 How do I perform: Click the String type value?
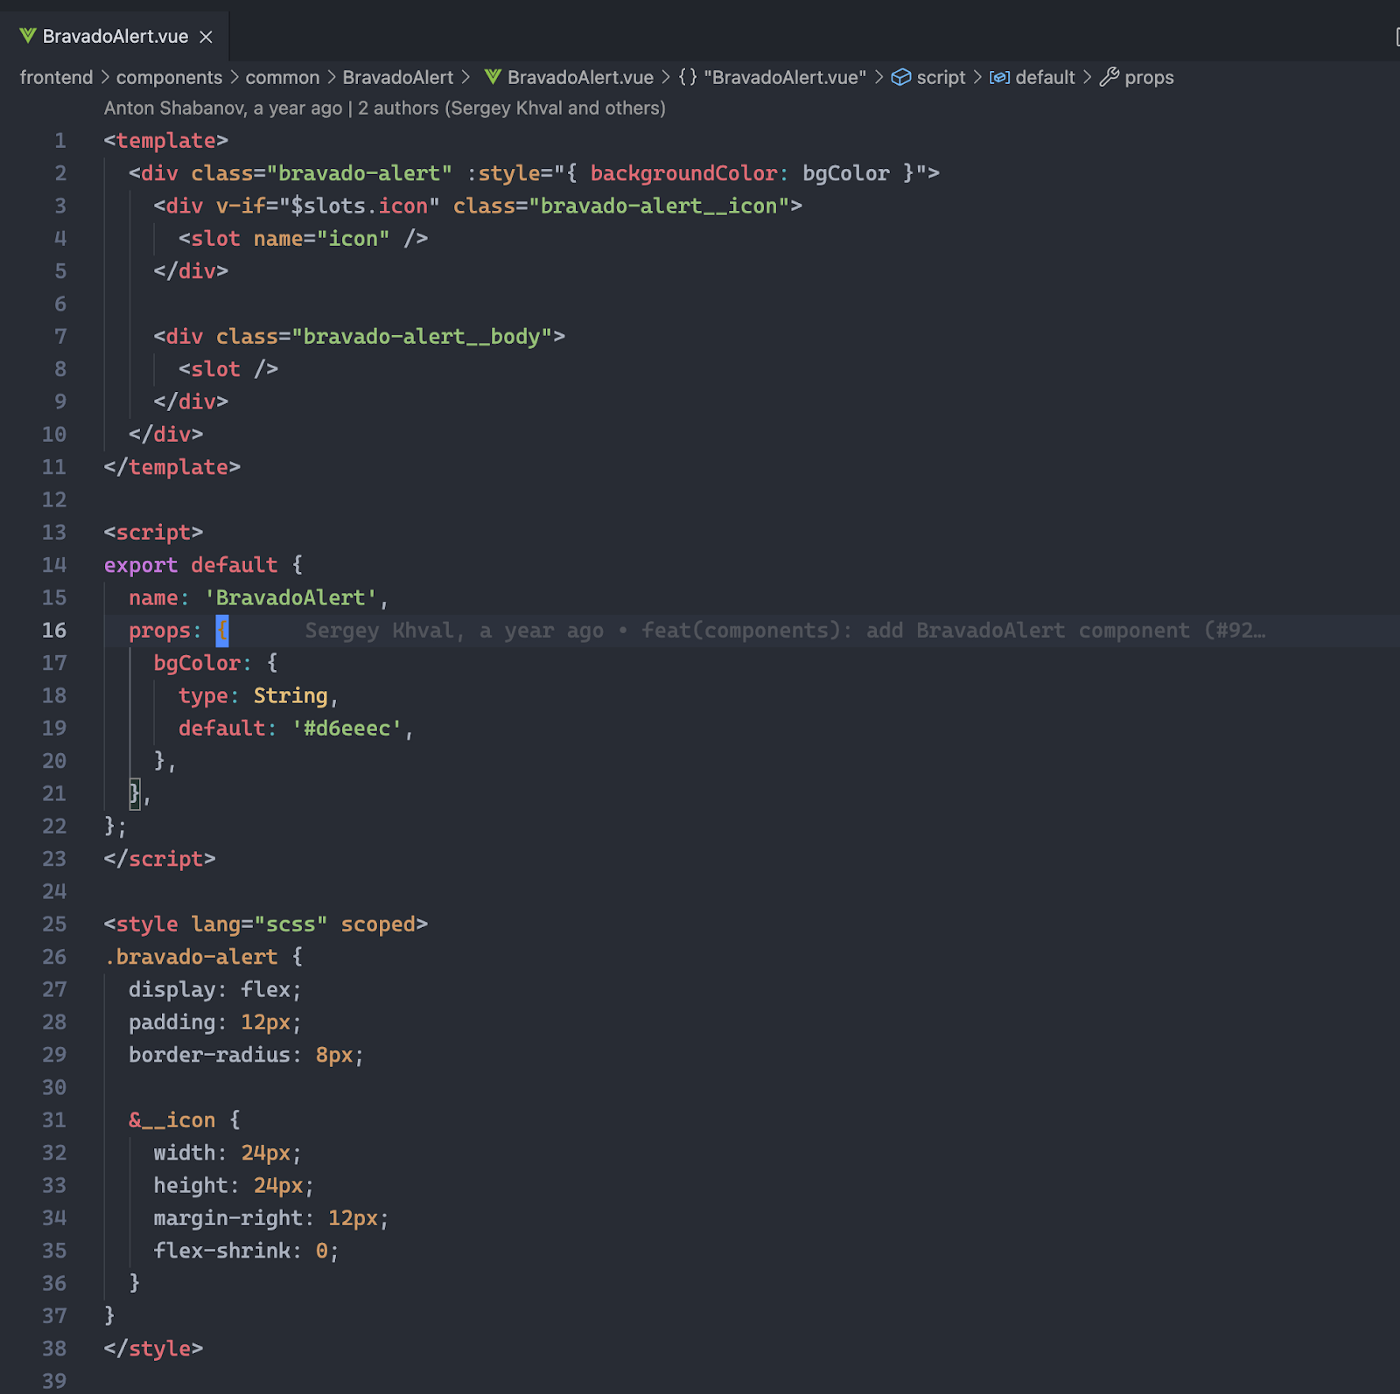[x=291, y=696]
